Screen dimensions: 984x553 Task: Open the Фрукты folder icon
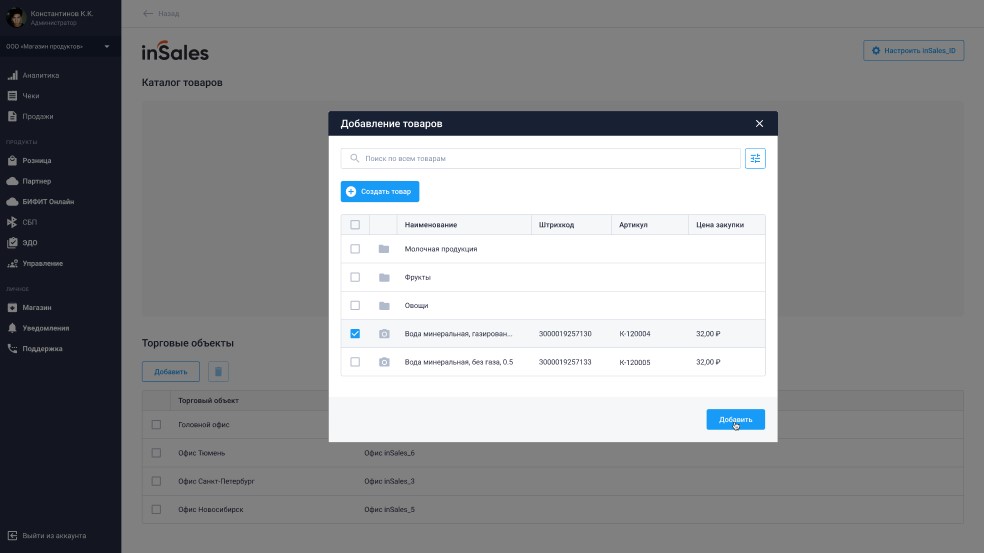[384, 277]
